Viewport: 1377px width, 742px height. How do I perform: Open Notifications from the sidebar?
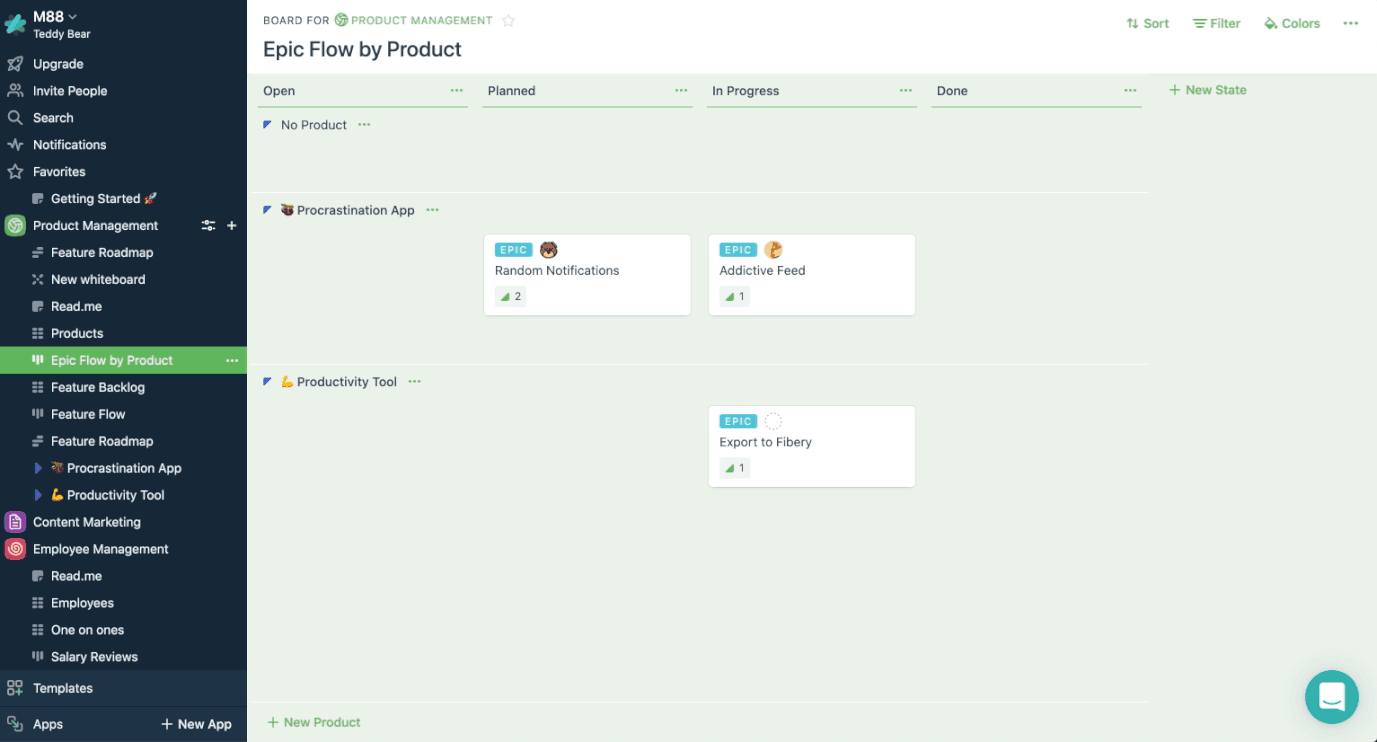(x=69, y=145)
